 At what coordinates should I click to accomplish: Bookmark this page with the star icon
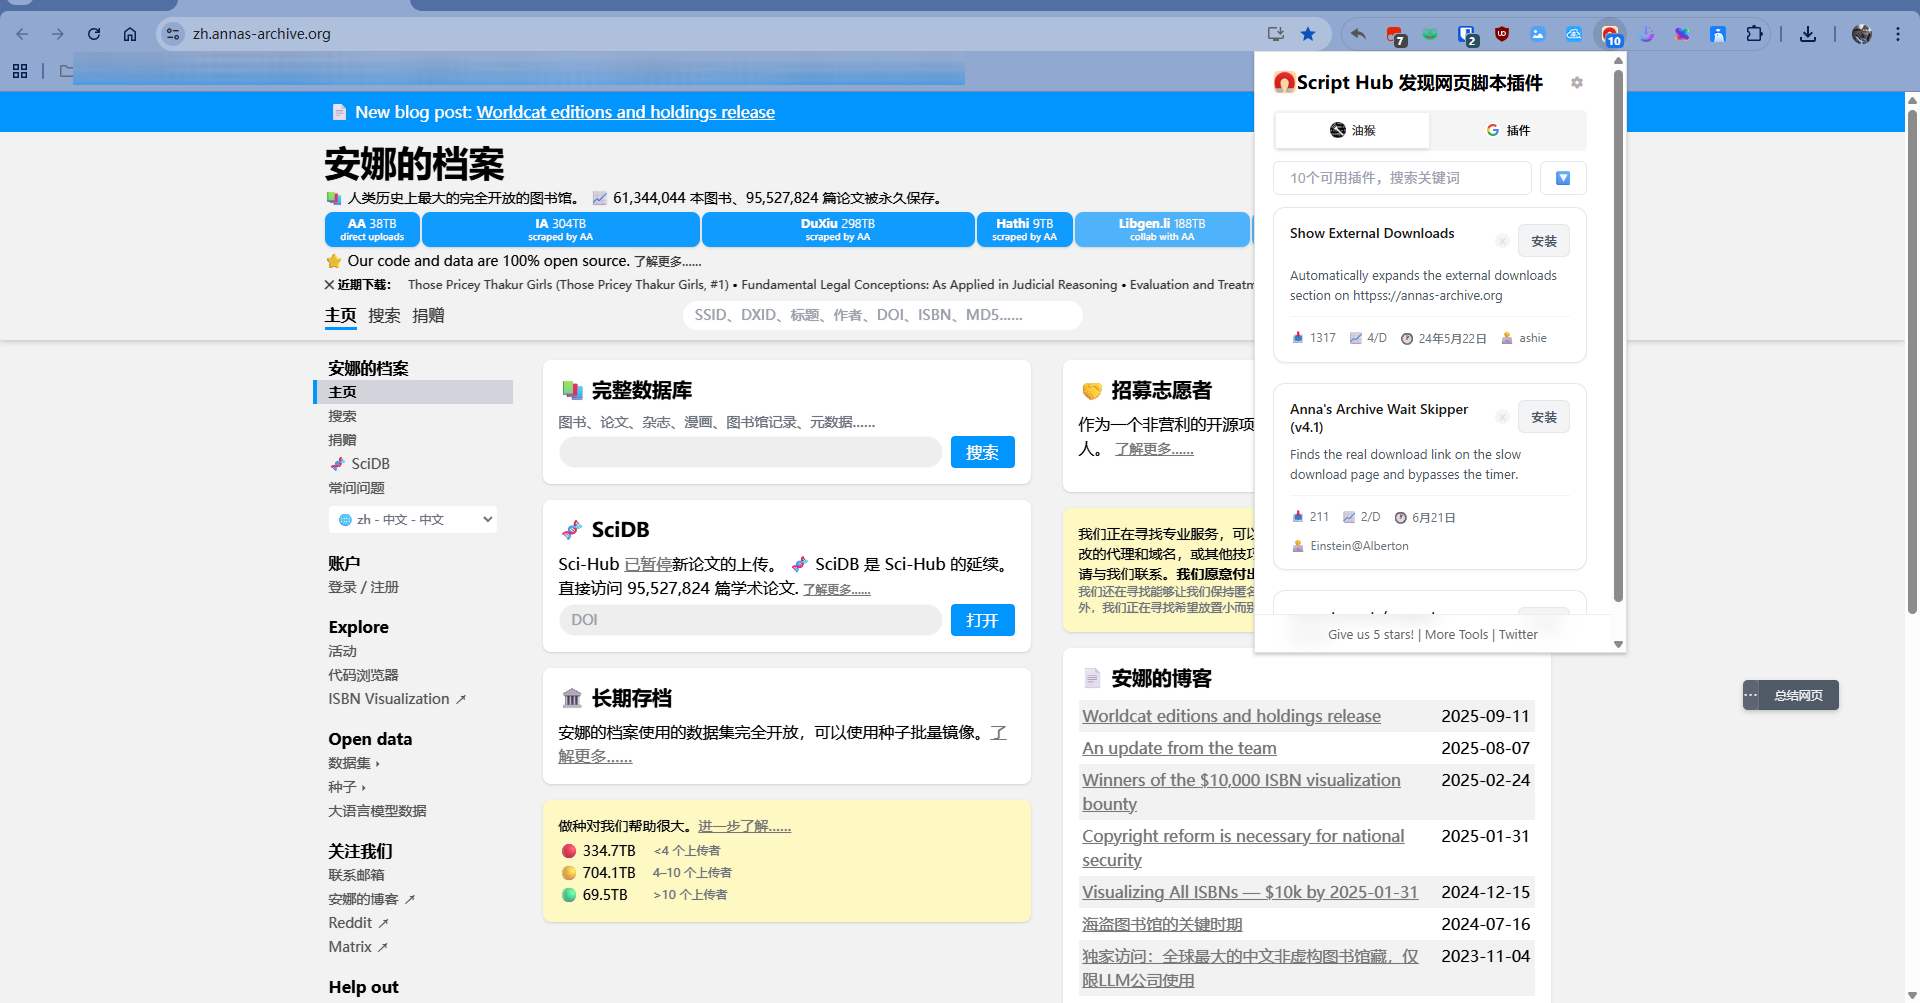[x=1308, y=34]
